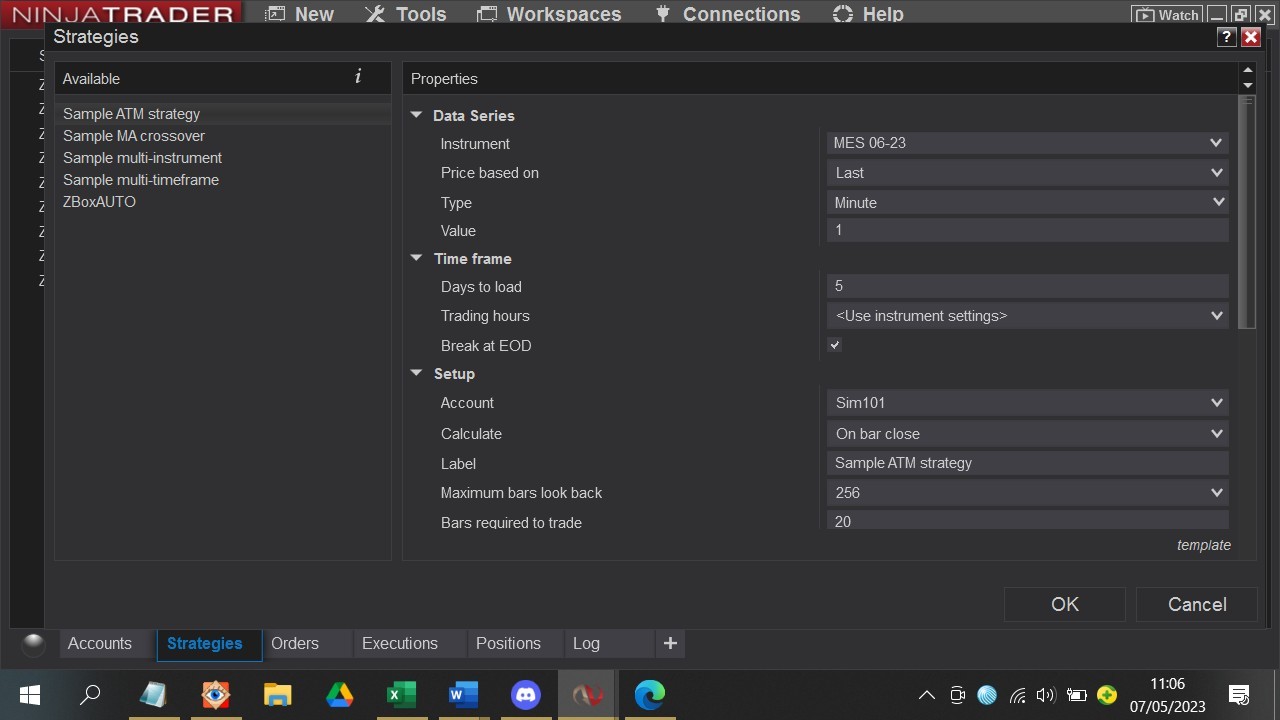Screen dimensions: 1280x720
Task: Open the Trading hours dropdown
Action: 1028,316
